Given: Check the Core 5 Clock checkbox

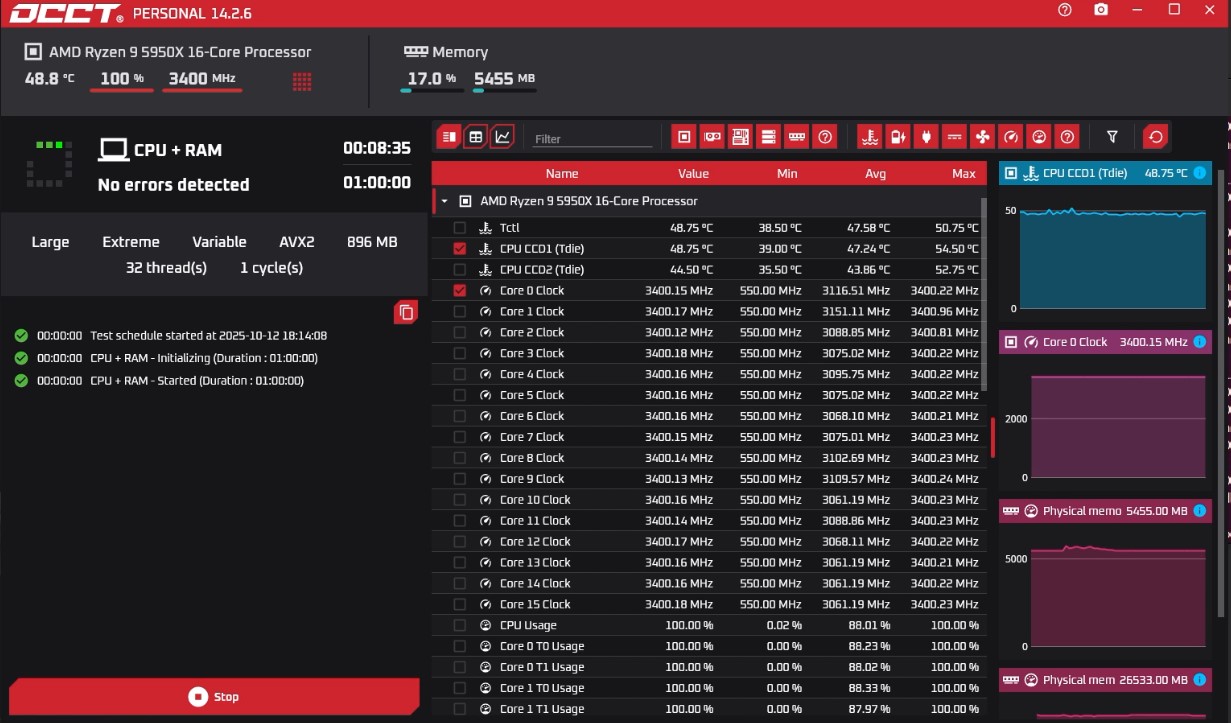Looking at the screenshot, I should pos(460,395).
